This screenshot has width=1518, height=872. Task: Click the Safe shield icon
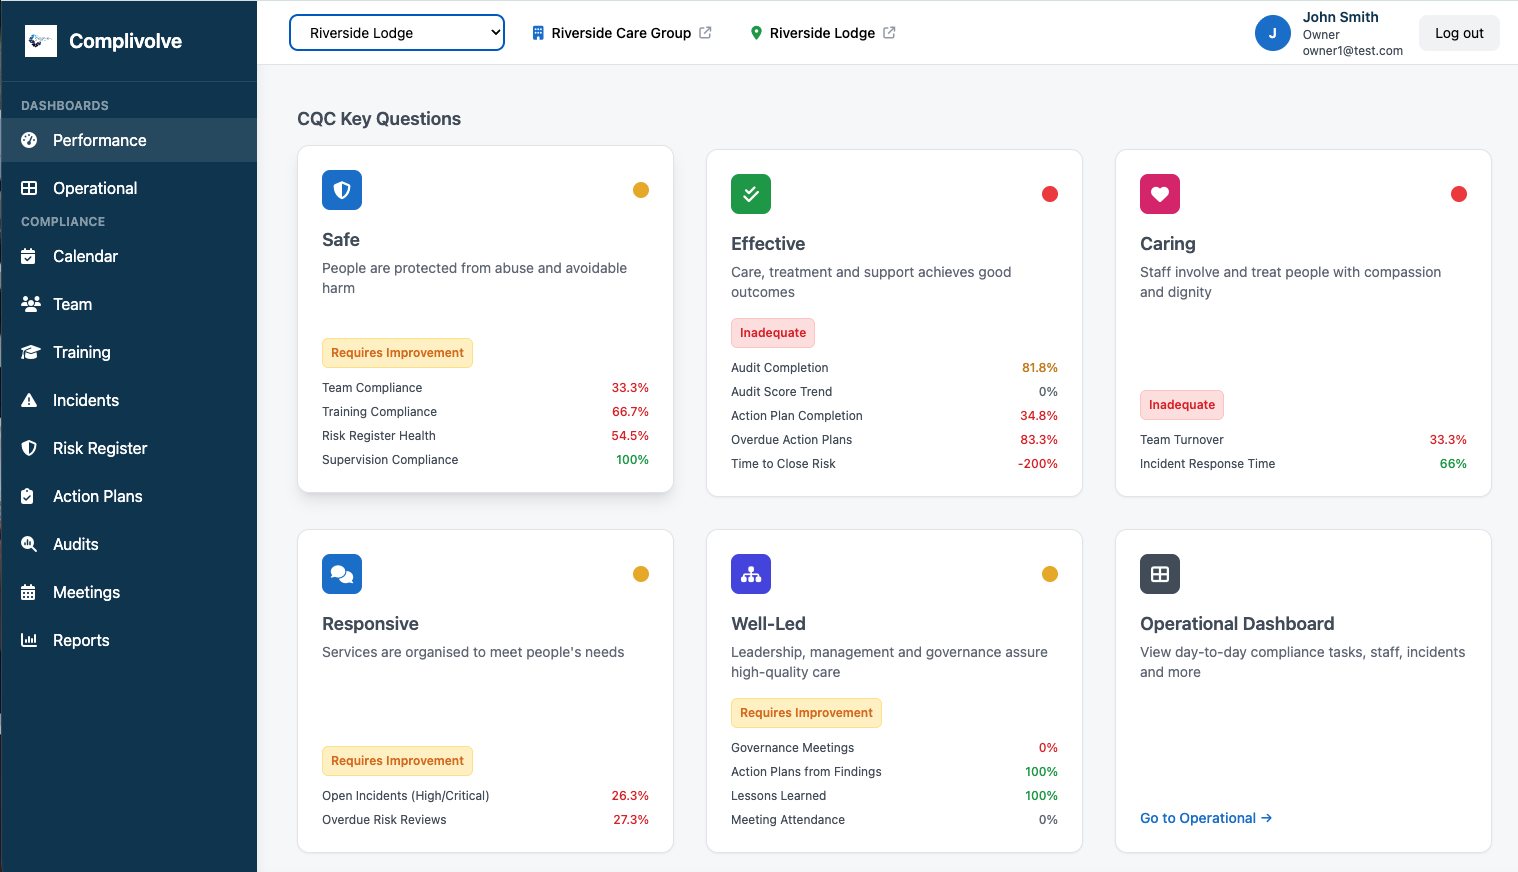tap(342, 190)
